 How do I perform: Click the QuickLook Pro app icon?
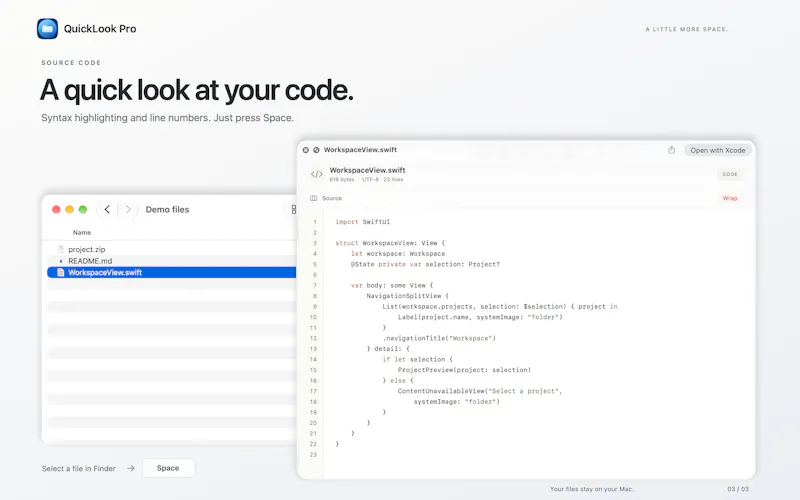pyautogui.click(x=47, y=29)
